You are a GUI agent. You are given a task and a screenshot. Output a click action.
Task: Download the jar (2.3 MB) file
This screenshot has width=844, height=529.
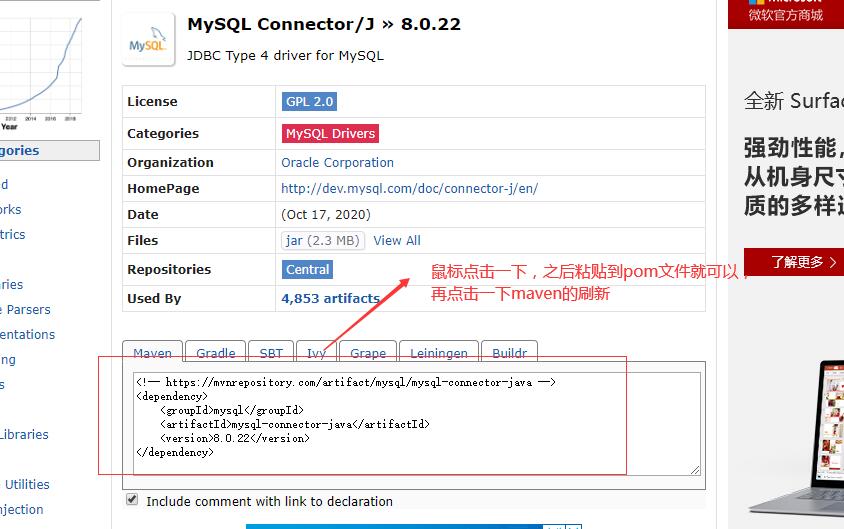point(322,241)
